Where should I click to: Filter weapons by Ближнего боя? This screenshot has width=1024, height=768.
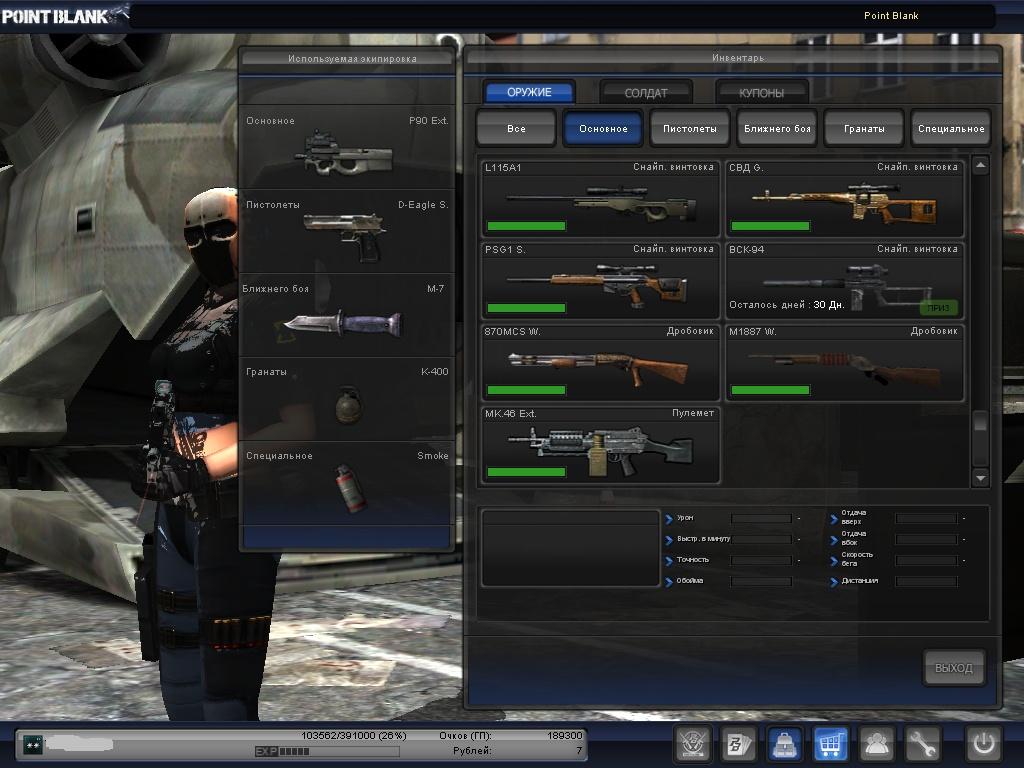coord(777,128)
